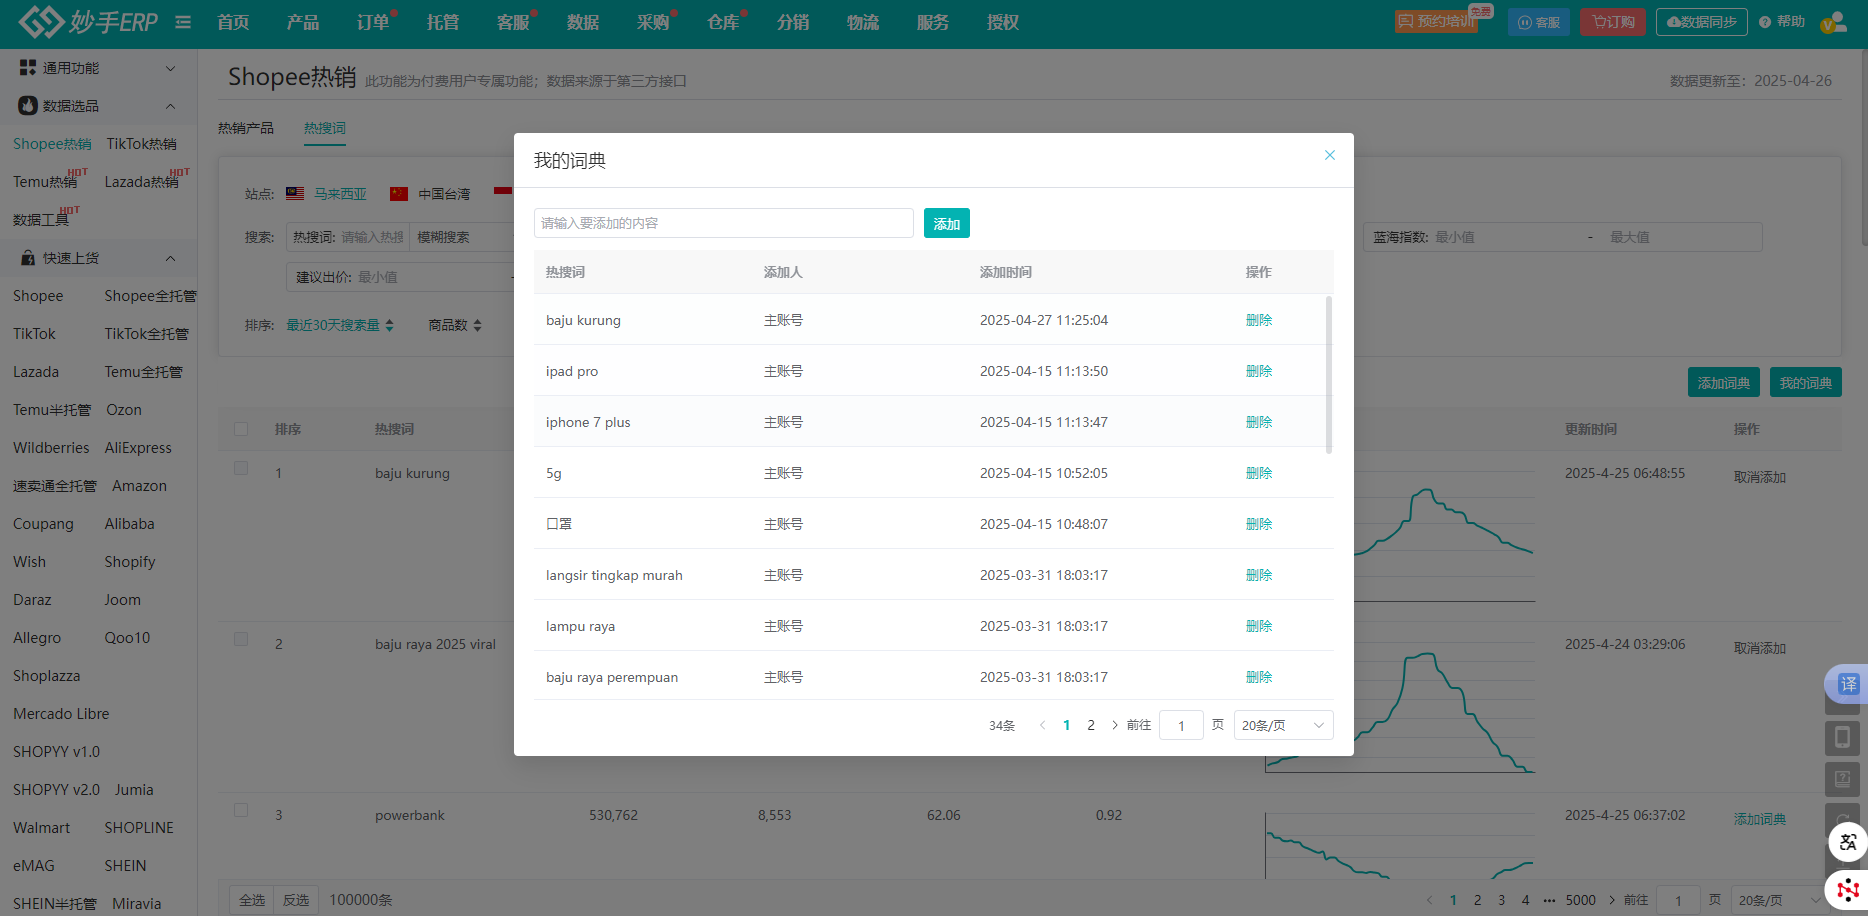Check the checkbox for baju kurung row
The width and height of the screenshot is (1868, 916).
tap(241, 468)
